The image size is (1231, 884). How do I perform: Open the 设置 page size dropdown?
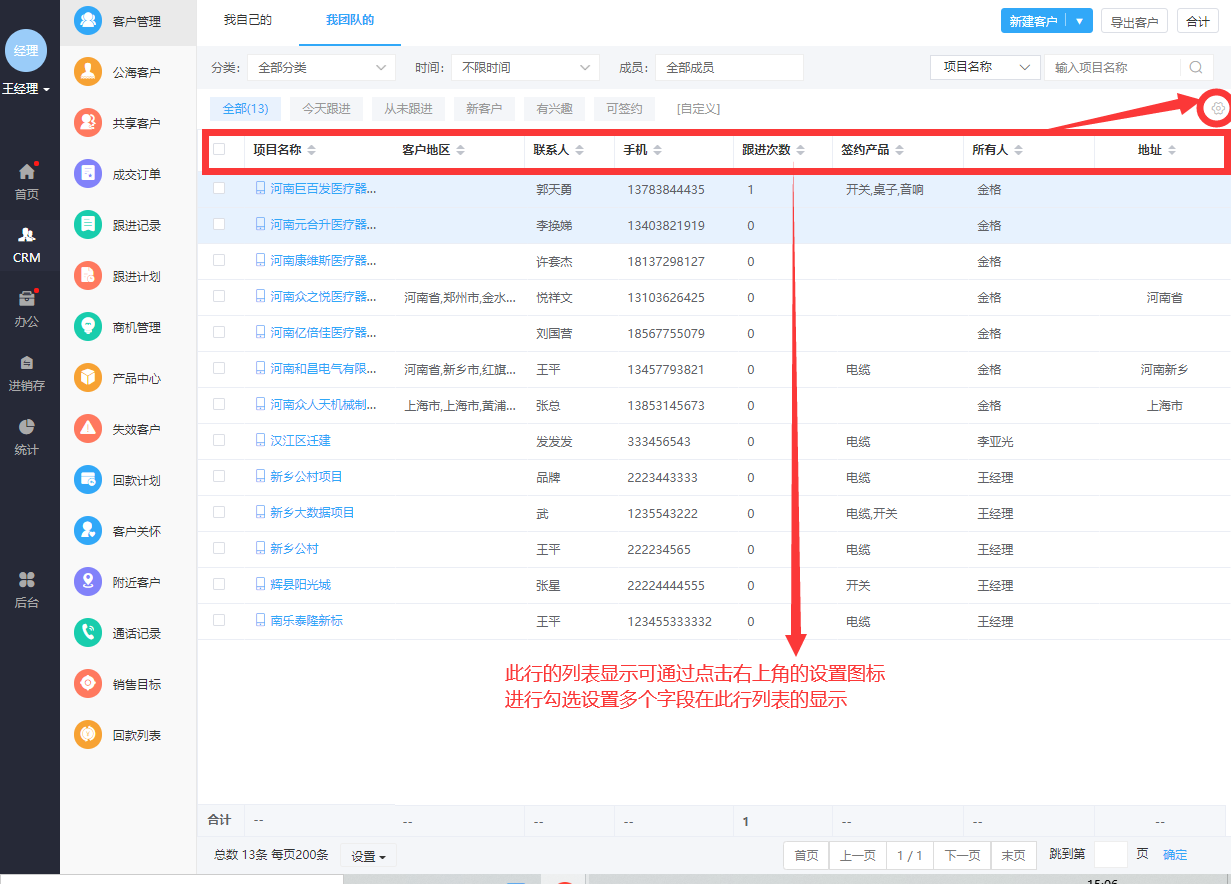[x=369, y=856]
